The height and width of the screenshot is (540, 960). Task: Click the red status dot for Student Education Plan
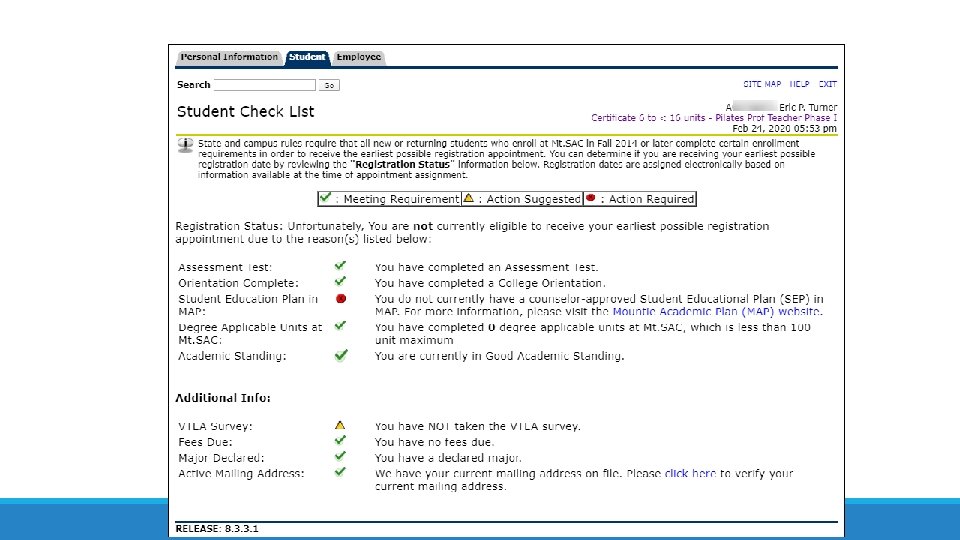tap(341, 299)
